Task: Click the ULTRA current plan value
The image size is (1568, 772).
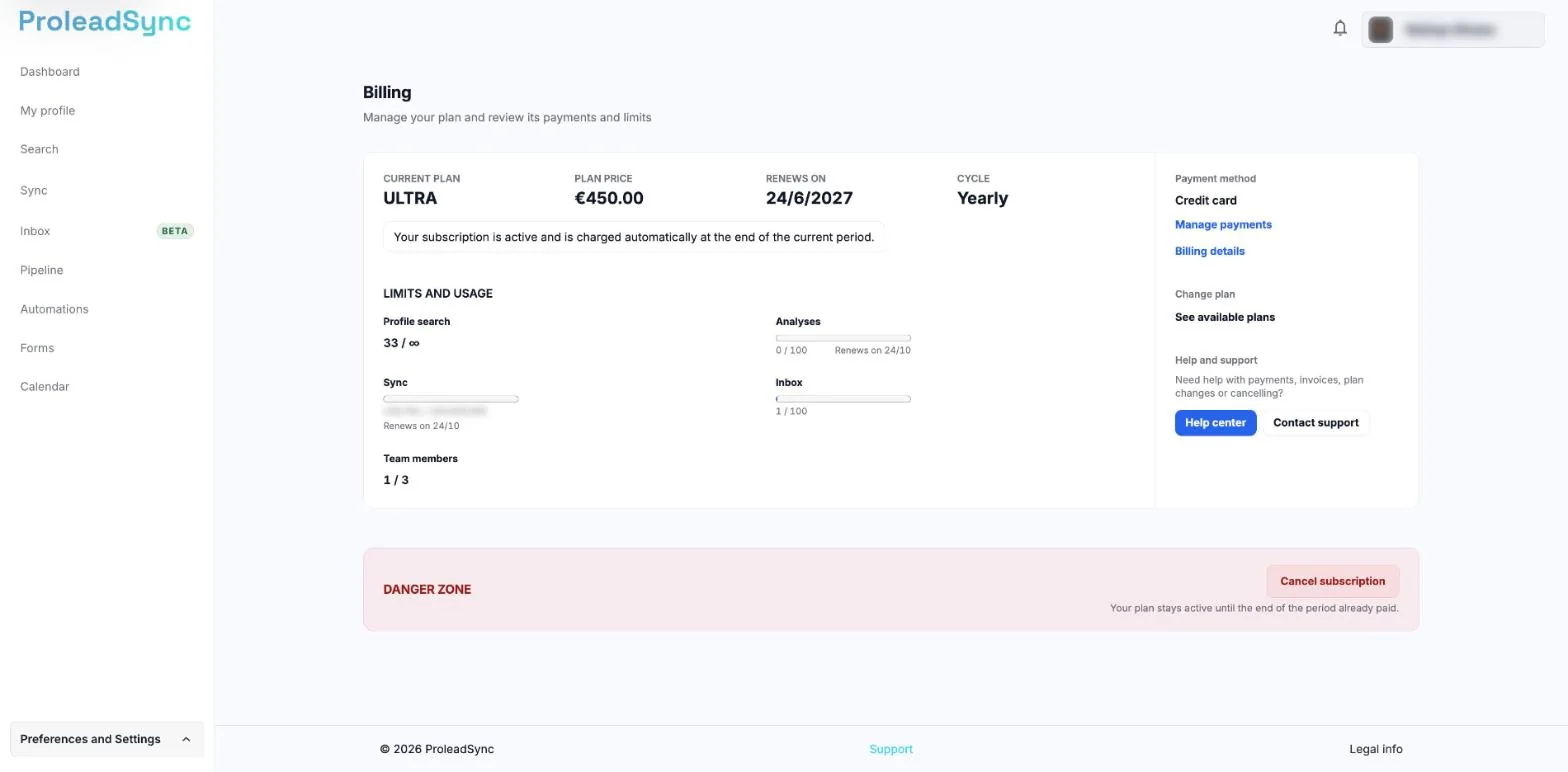Action: click(x=410, y=198)
